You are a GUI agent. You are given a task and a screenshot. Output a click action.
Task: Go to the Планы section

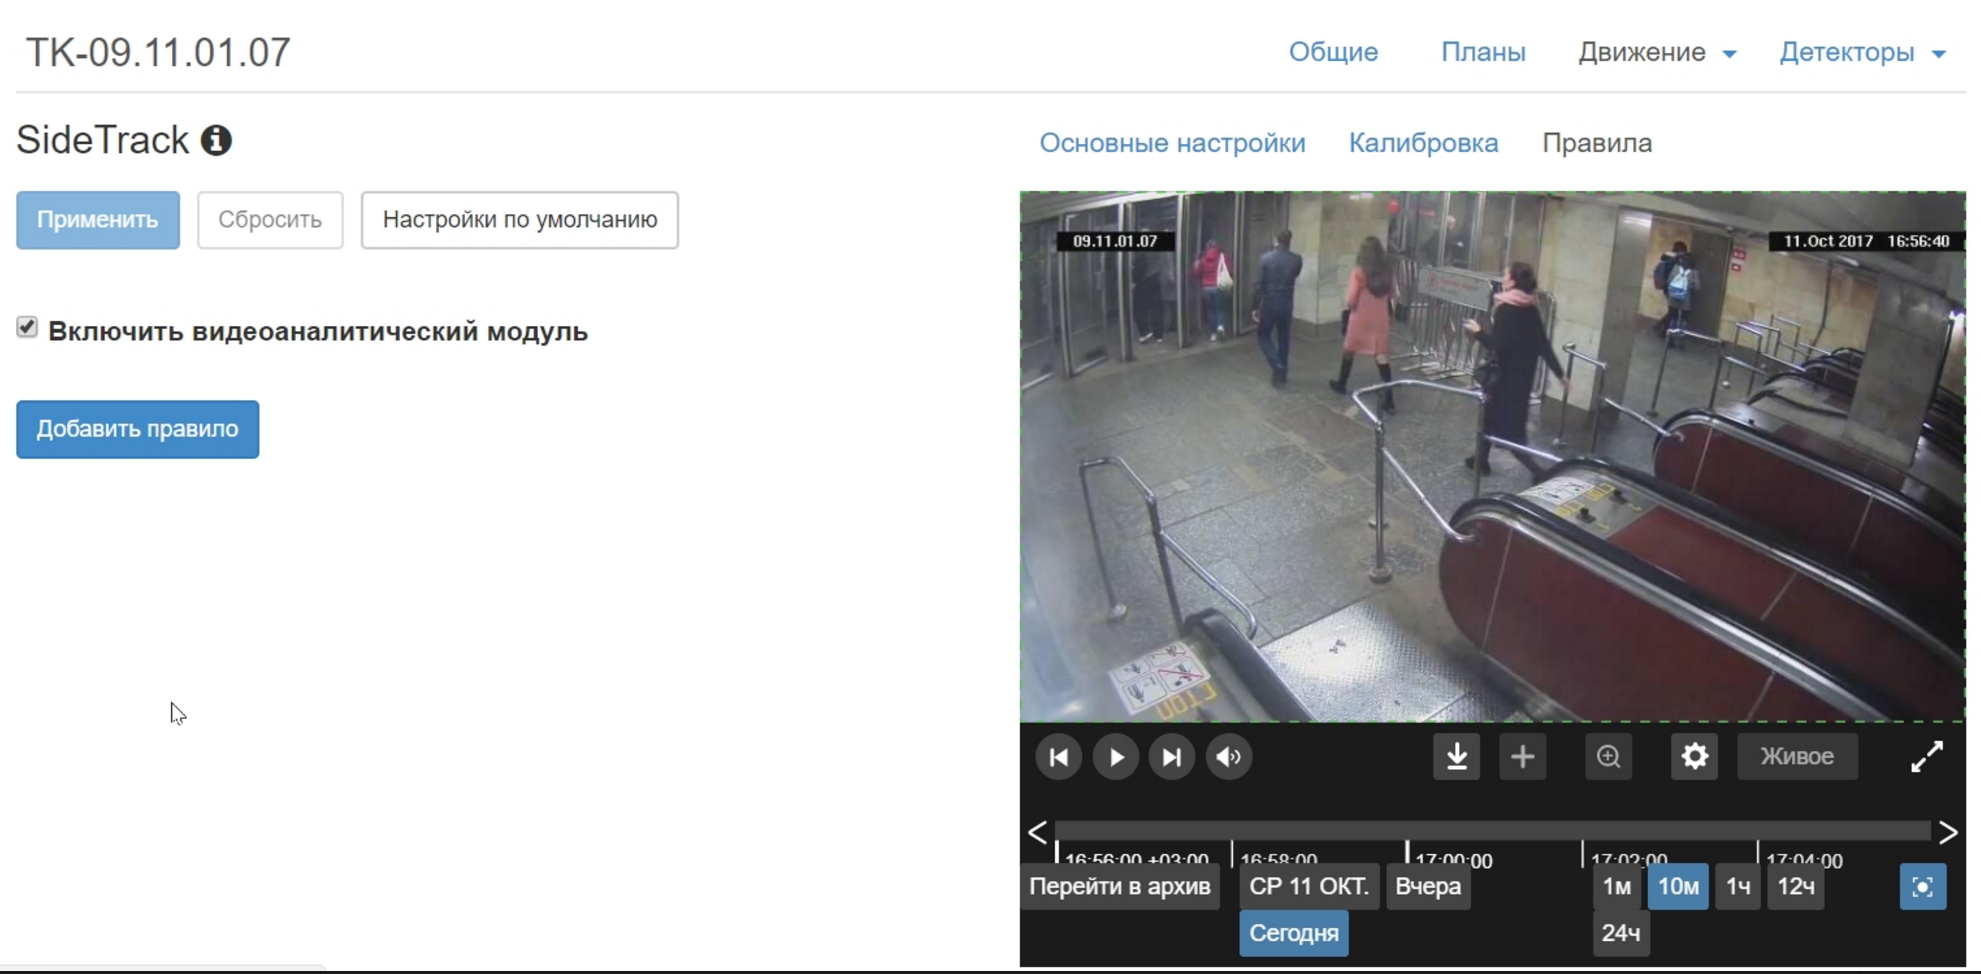[1483, 52]
